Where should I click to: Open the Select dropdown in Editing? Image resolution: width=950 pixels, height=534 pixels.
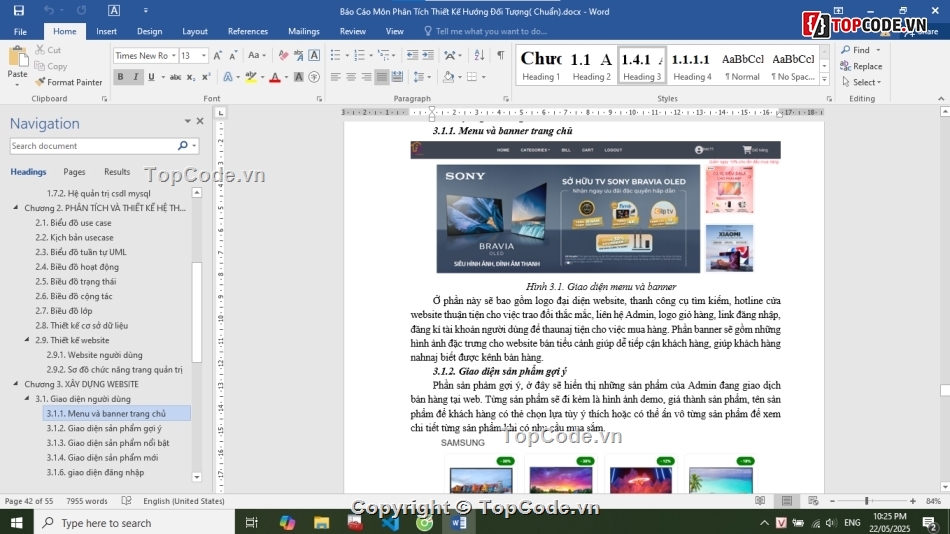click(x=862, y=82)
